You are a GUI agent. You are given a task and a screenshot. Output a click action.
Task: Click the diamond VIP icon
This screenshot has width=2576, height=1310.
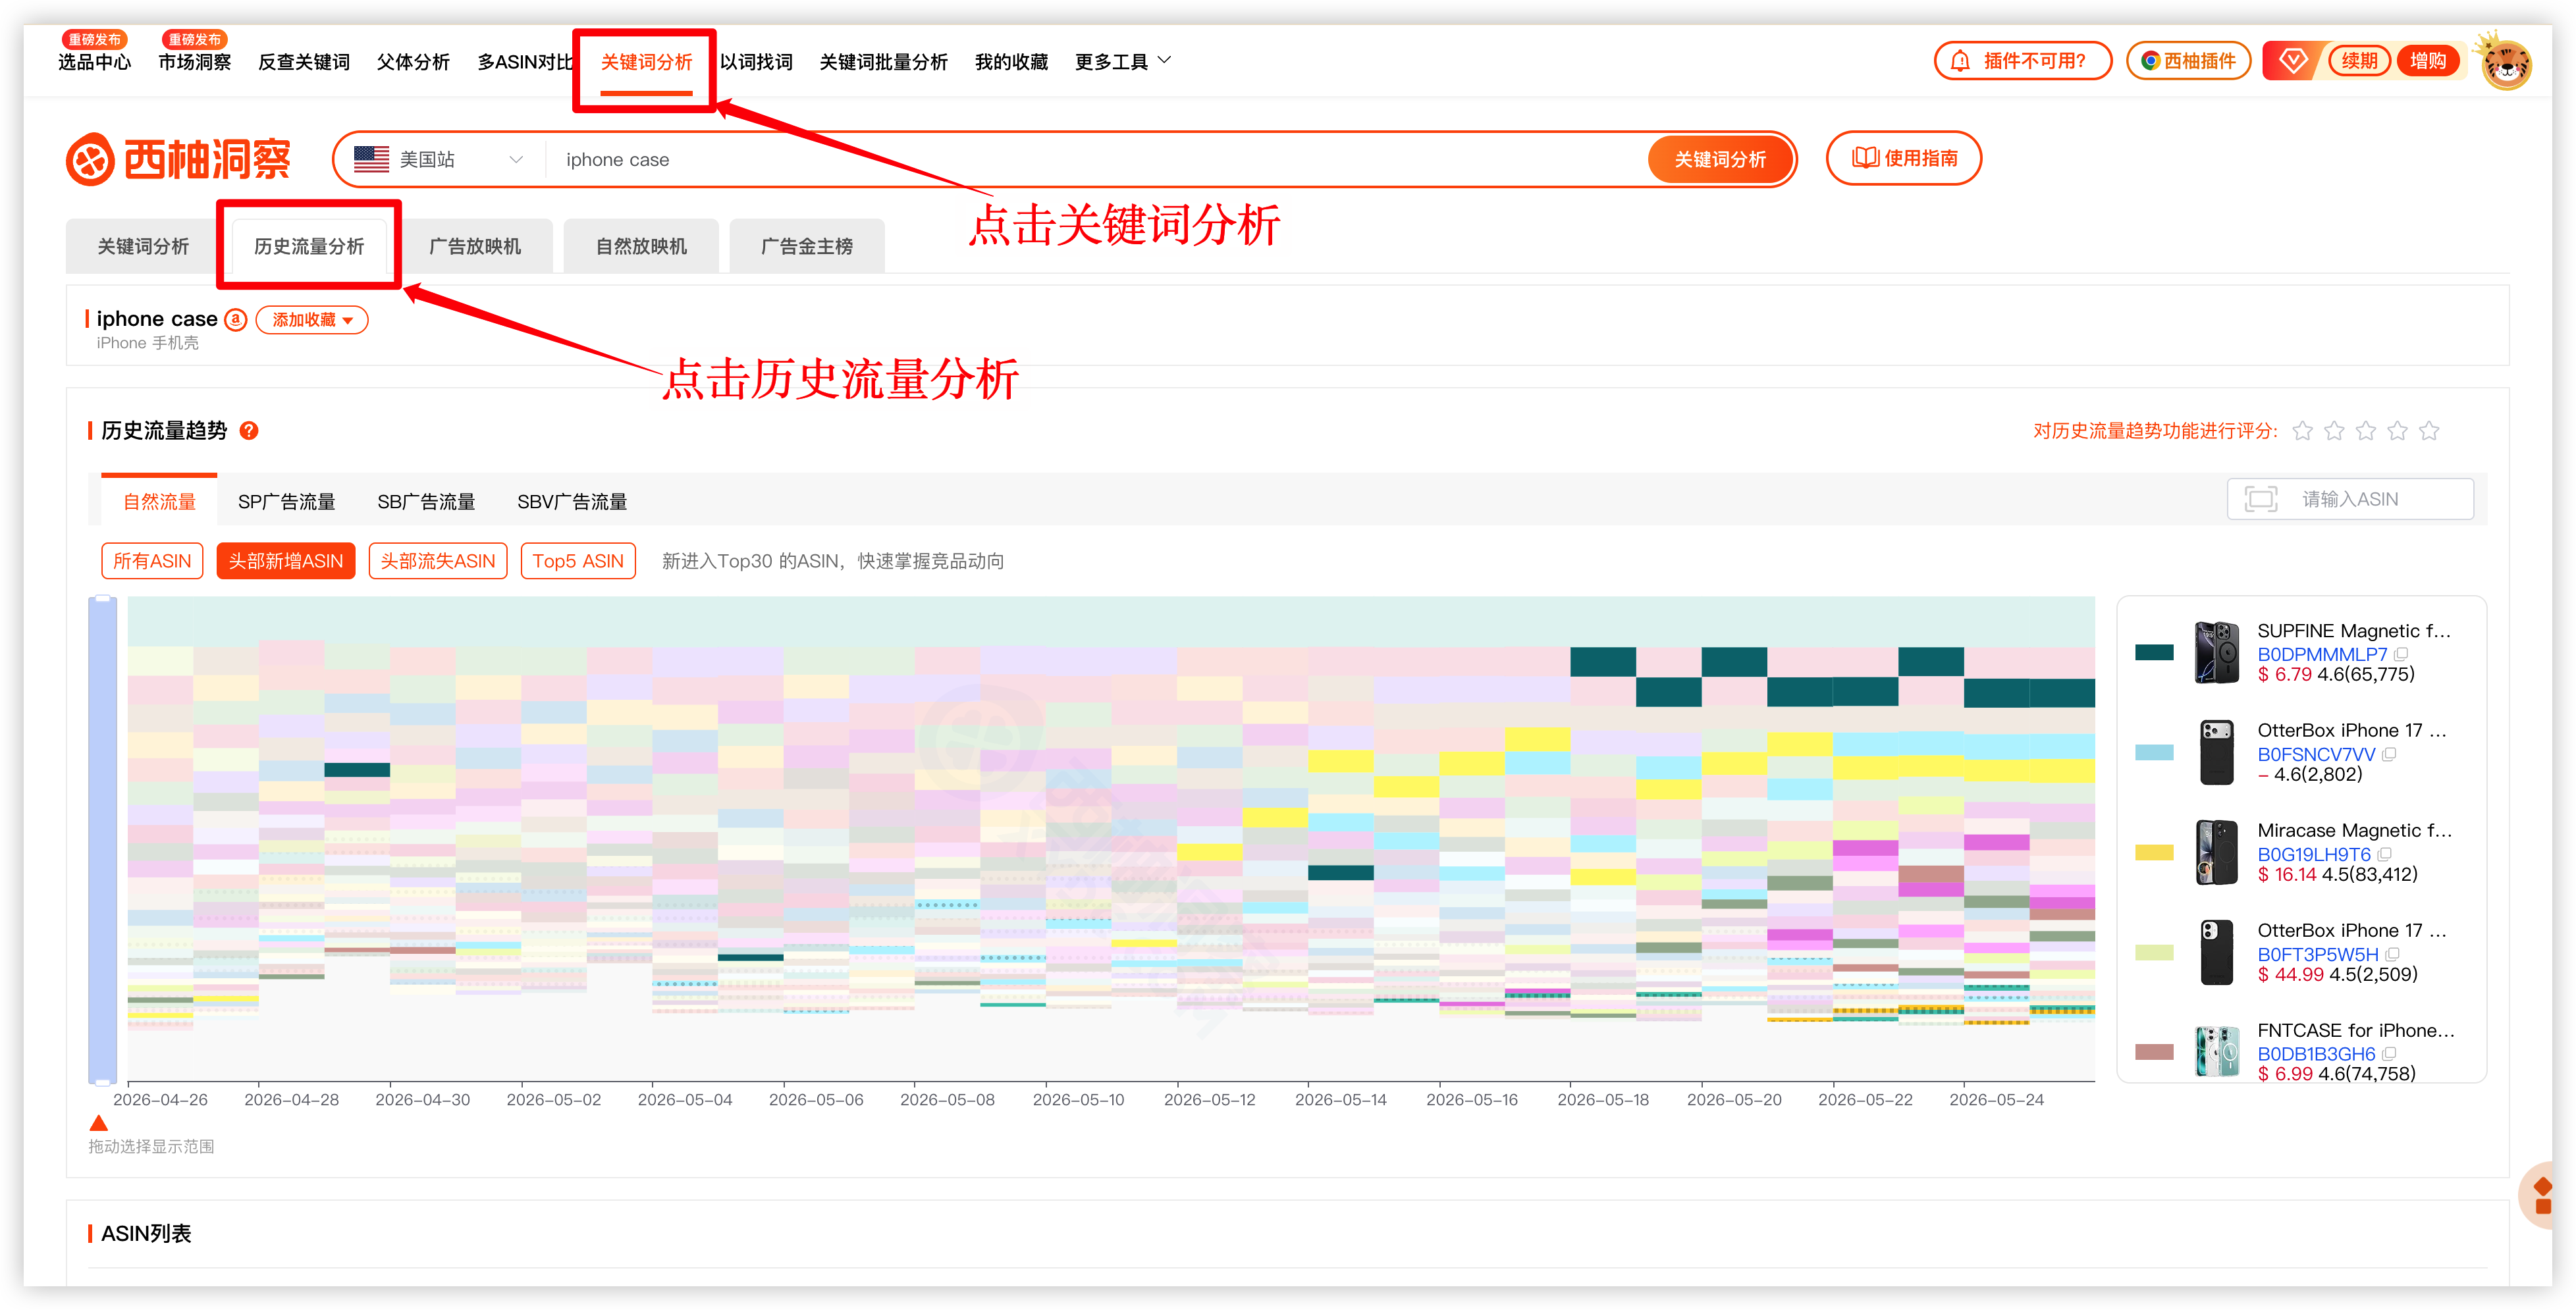pos(2292,61)
